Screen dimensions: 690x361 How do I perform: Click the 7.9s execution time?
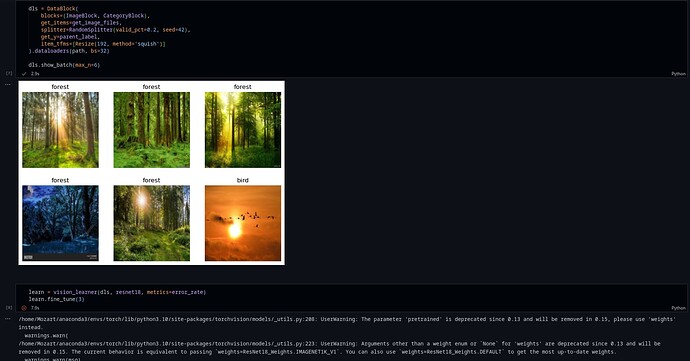(x=35, y=308)
